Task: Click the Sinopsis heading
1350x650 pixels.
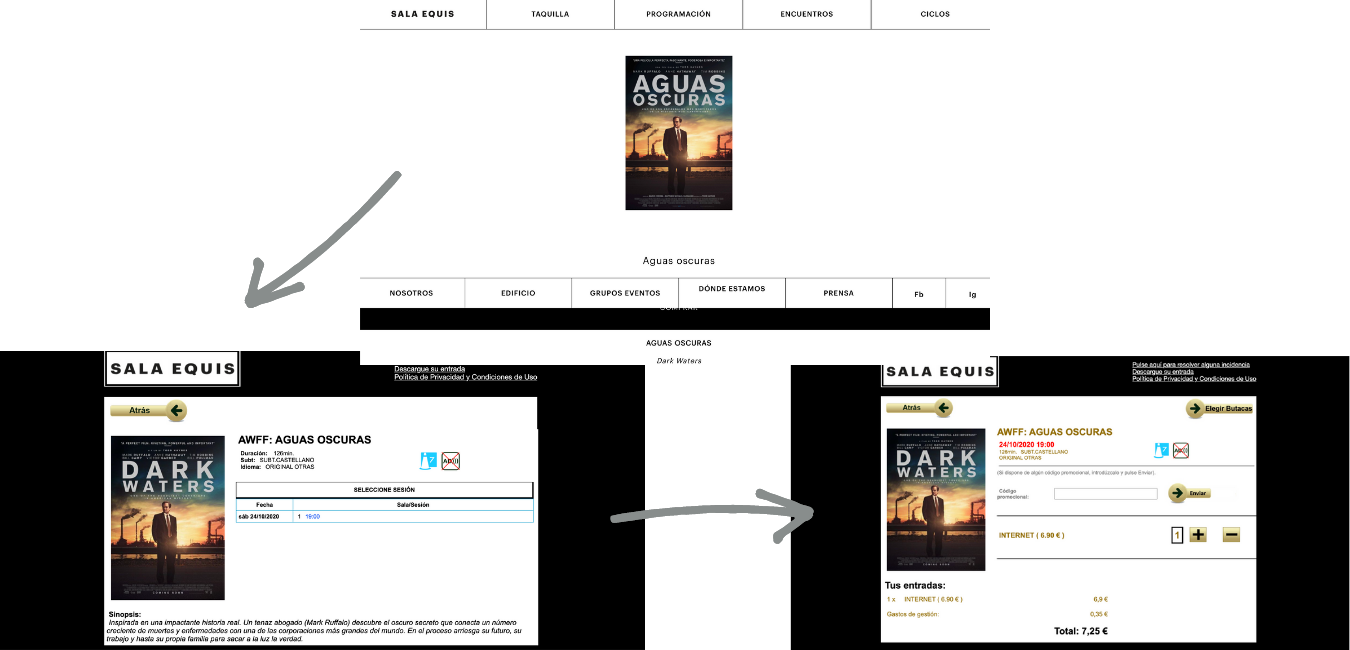Action: coord(125,614)
